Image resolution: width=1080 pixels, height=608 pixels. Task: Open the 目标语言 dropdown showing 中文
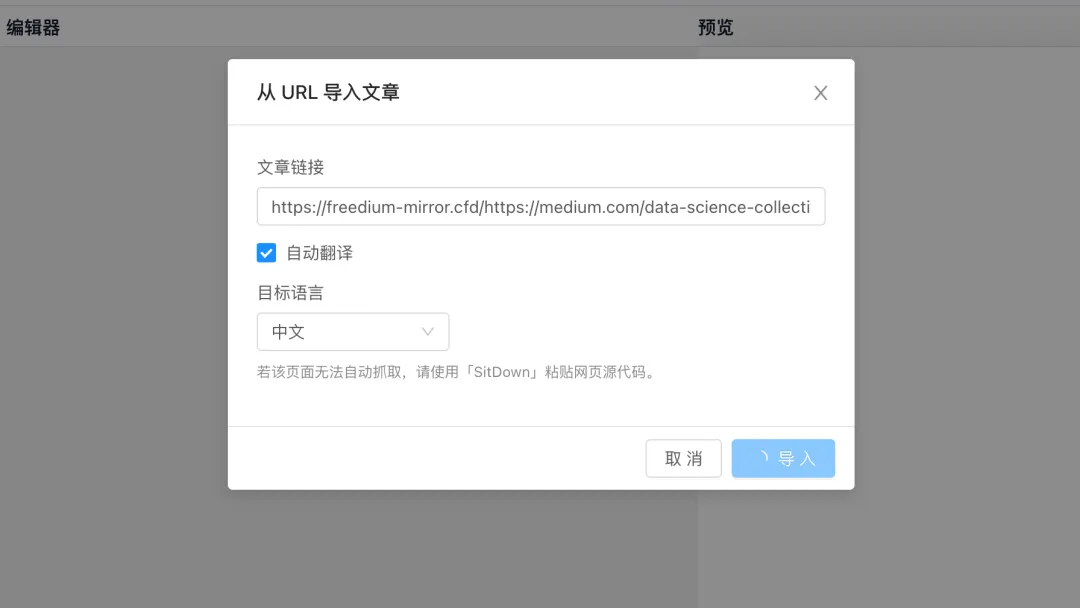click(x=353, y=332)
